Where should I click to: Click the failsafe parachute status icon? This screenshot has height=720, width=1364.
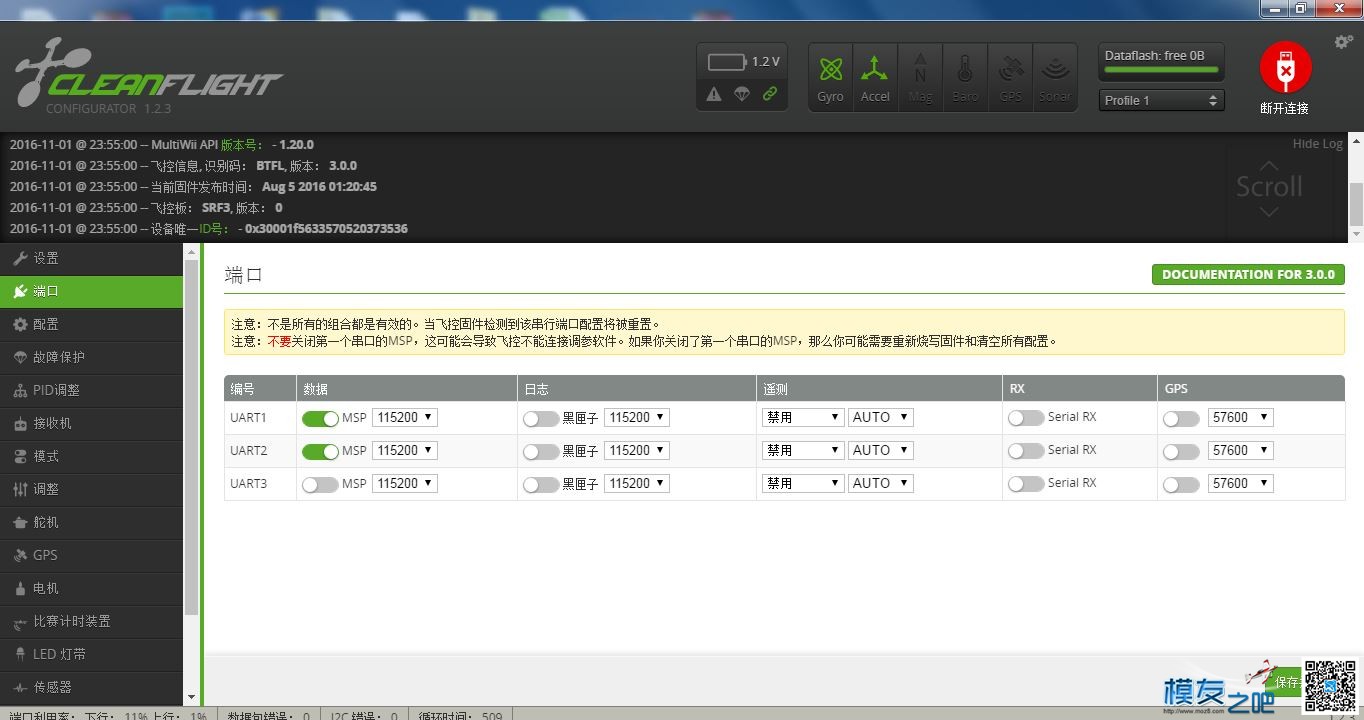(742, 94)
